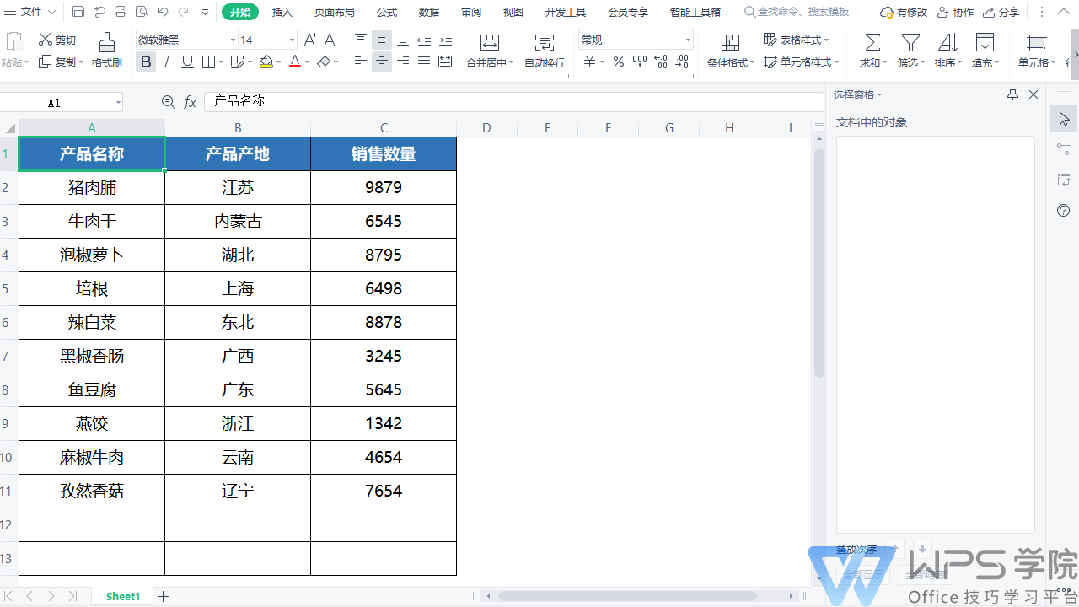
Task: Switch to Review (审阅) tab
Action: pos(471,12)
